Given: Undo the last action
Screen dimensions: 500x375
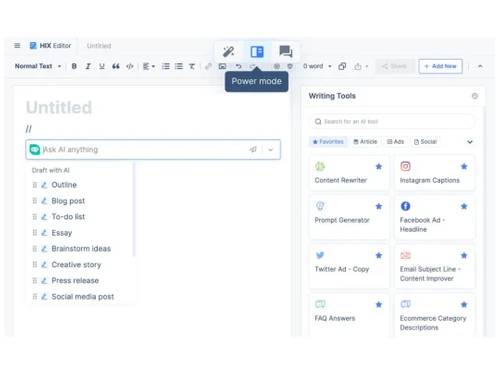Looking at the screenshot, I should tap(238, 66).
